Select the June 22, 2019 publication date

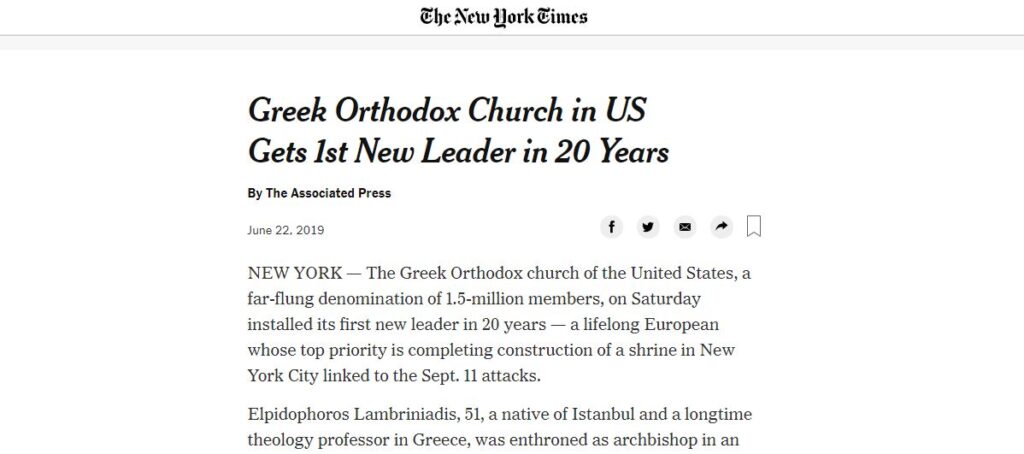point(285,230)
